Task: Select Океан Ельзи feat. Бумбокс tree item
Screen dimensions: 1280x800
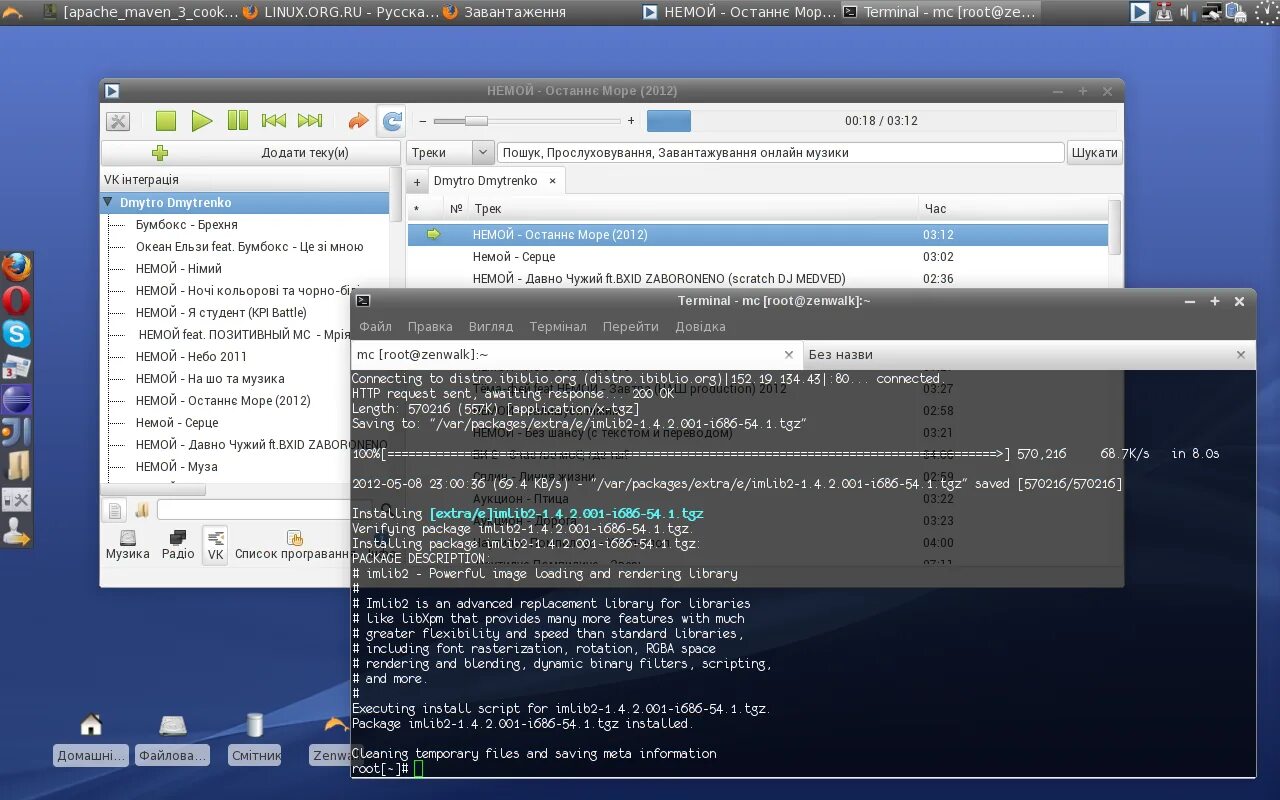Action: click(250, 247)
